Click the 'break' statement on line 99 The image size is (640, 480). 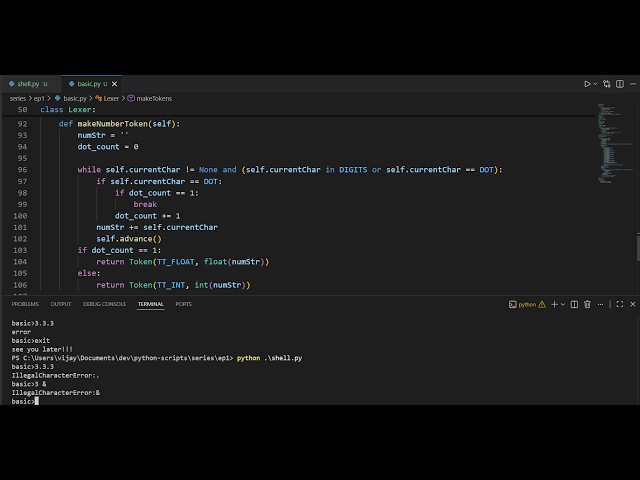click(145, 204)
